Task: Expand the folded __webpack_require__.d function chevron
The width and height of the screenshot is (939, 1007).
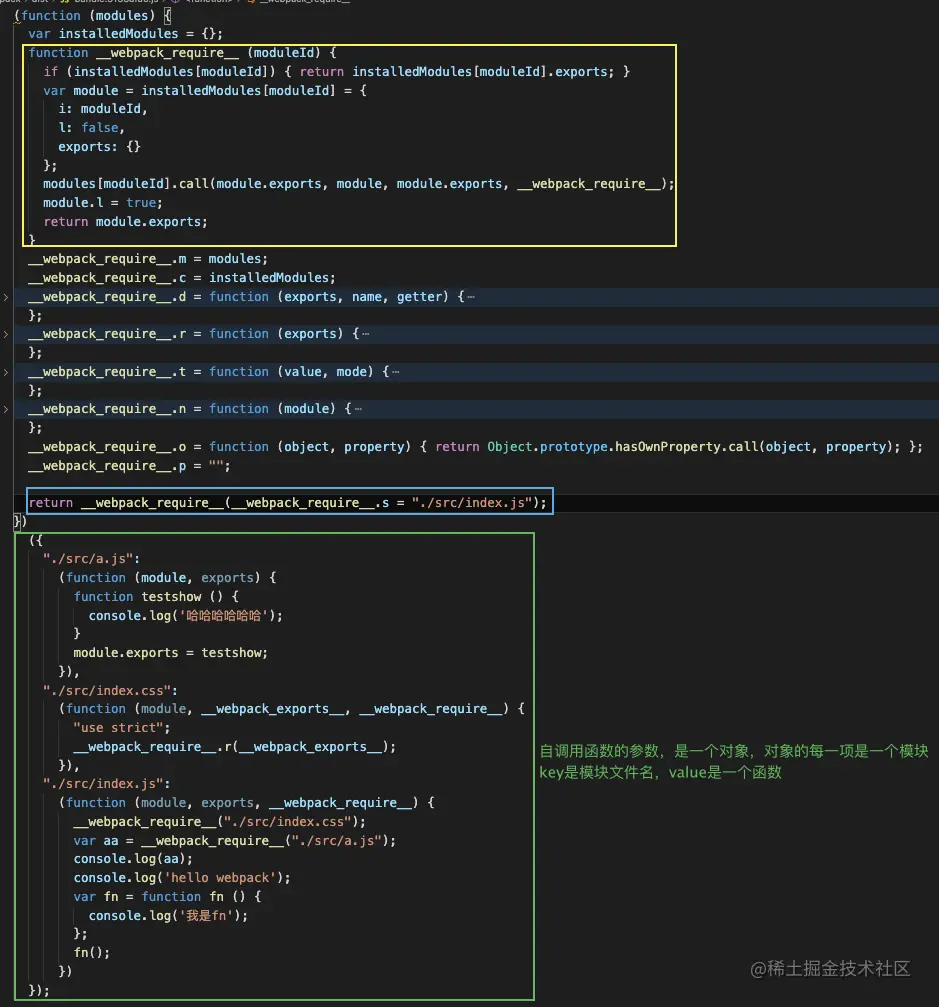Action: point(6,297)
